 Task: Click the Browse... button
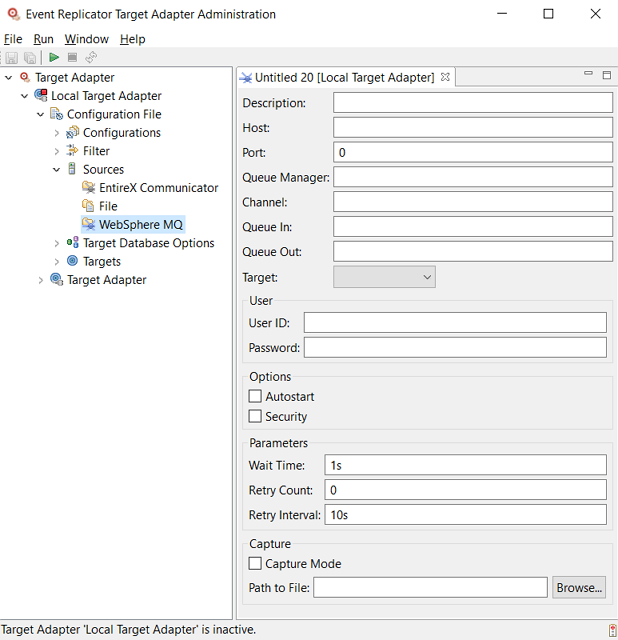579,588
